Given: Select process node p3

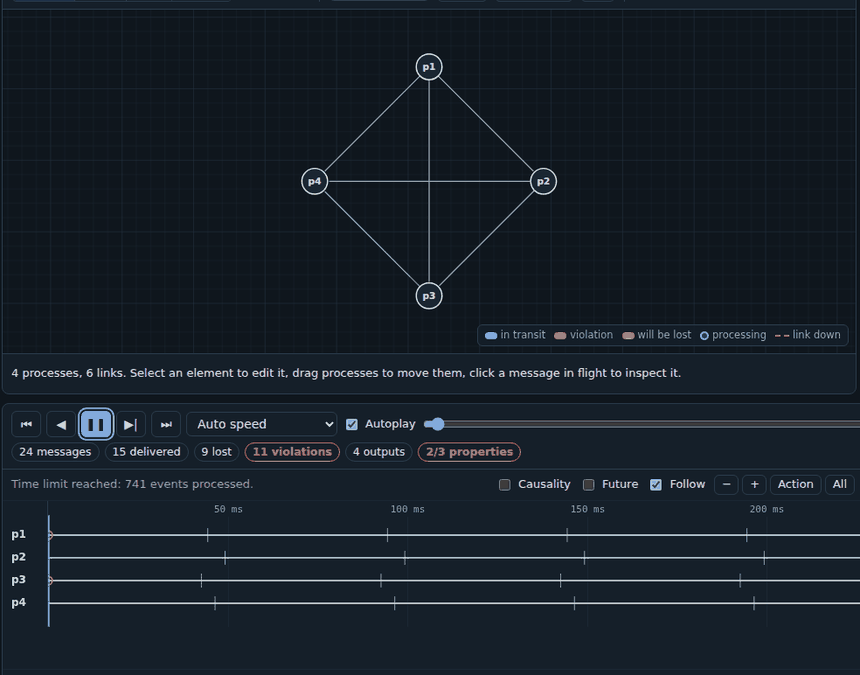Looking at the screenshot, I should pyautogui.click(x=429, y=296).
